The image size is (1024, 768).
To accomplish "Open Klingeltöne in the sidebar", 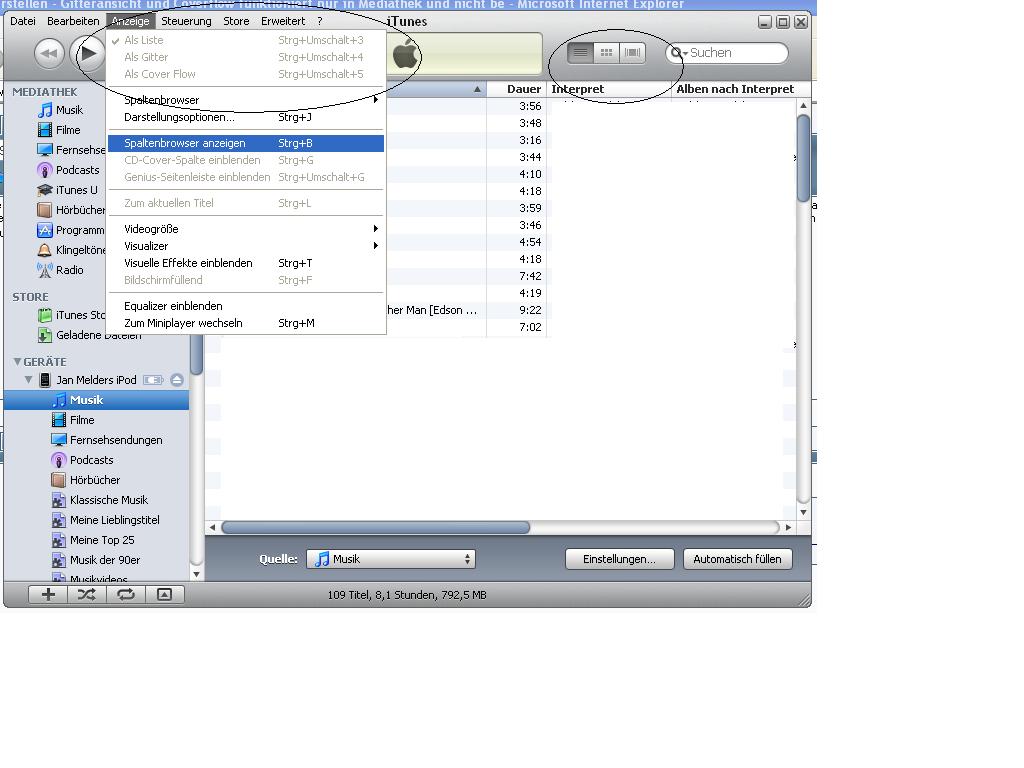I will (x=71, y=250).
